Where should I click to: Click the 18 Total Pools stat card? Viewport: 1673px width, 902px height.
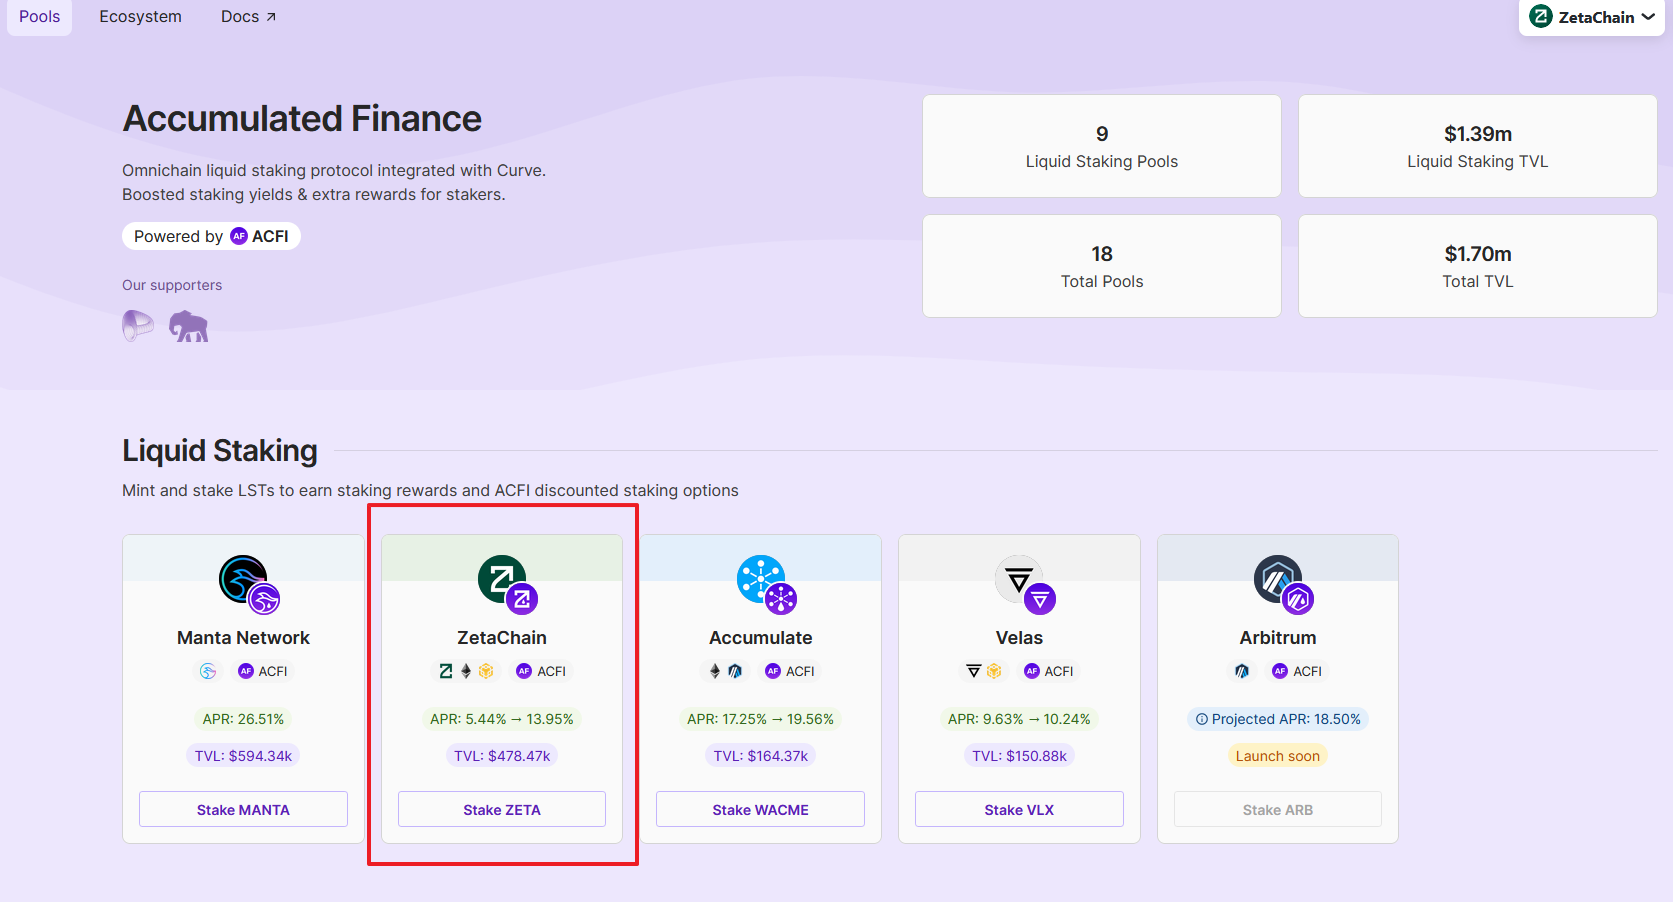coord(1102,266)
